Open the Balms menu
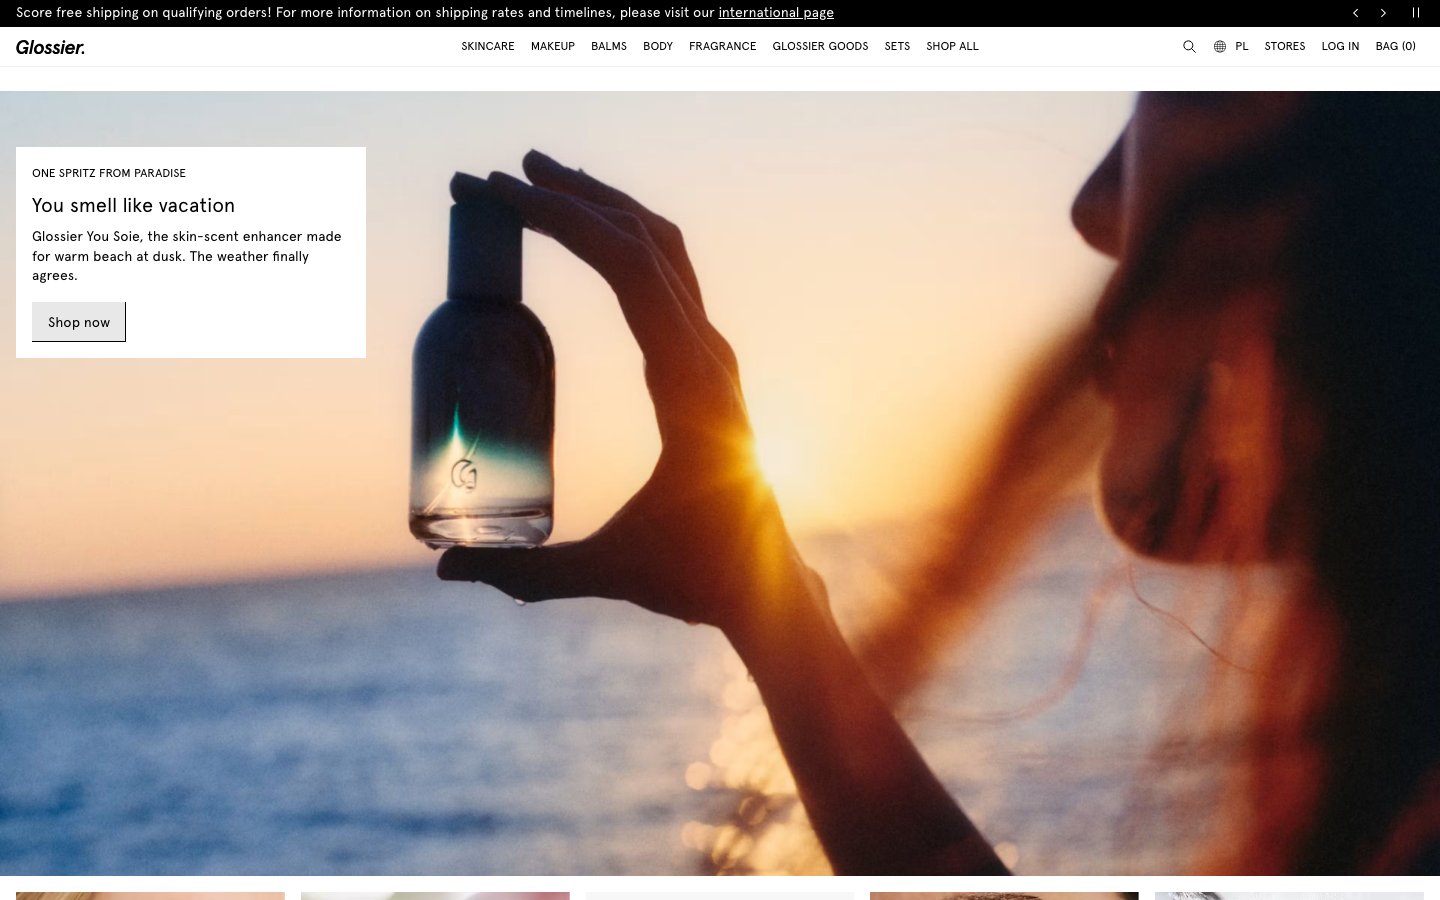This screenshot has width=1440, height=900. [609, 46]
